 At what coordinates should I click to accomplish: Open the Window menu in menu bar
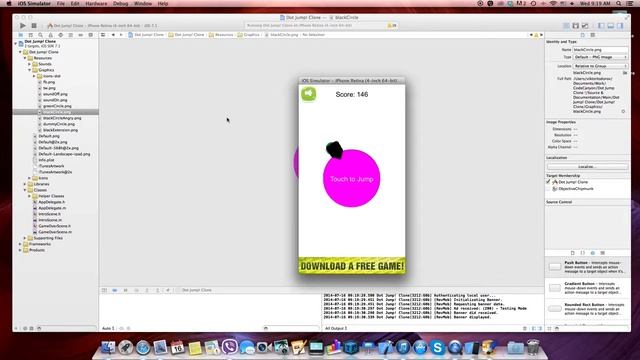pos(143,4)
